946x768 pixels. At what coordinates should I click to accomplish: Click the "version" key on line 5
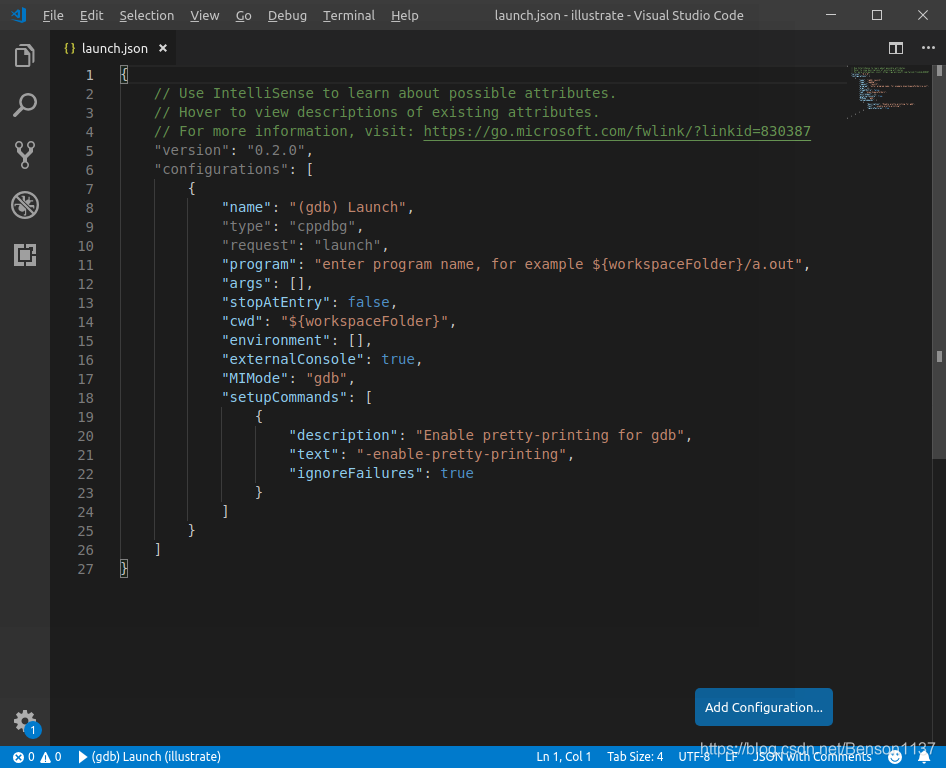[x=192, y=150]
